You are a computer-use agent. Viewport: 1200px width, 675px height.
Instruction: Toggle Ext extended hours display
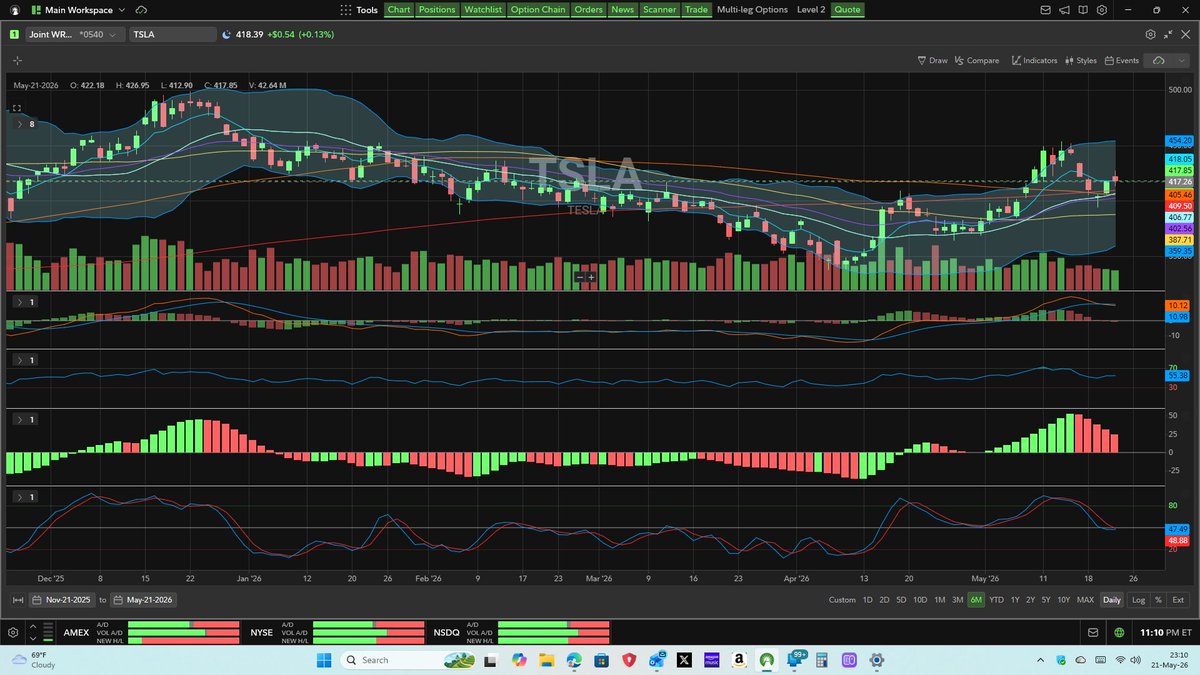click(x=1178, y=600)
